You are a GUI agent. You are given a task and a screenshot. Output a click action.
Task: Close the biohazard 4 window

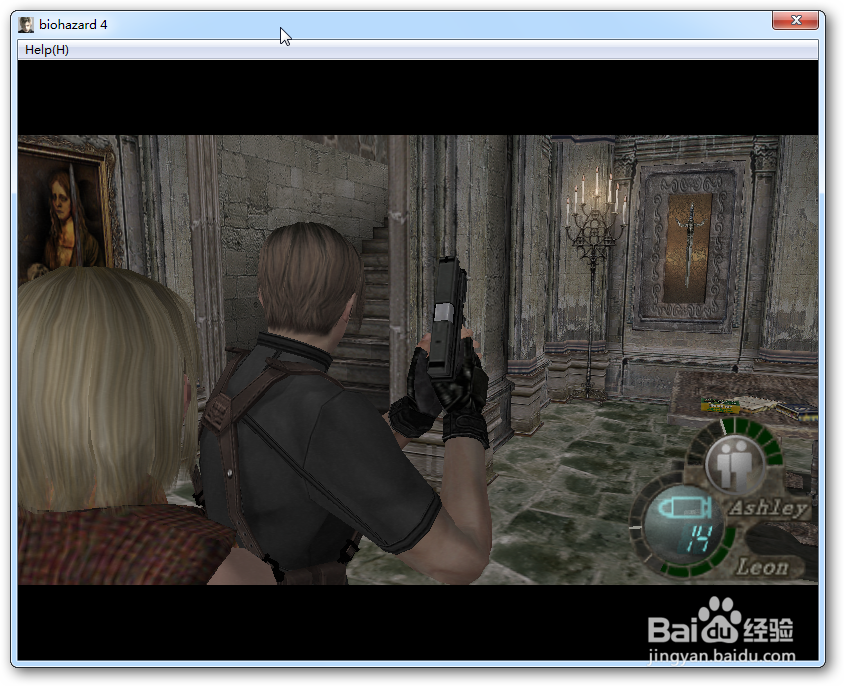pos(795,20)
